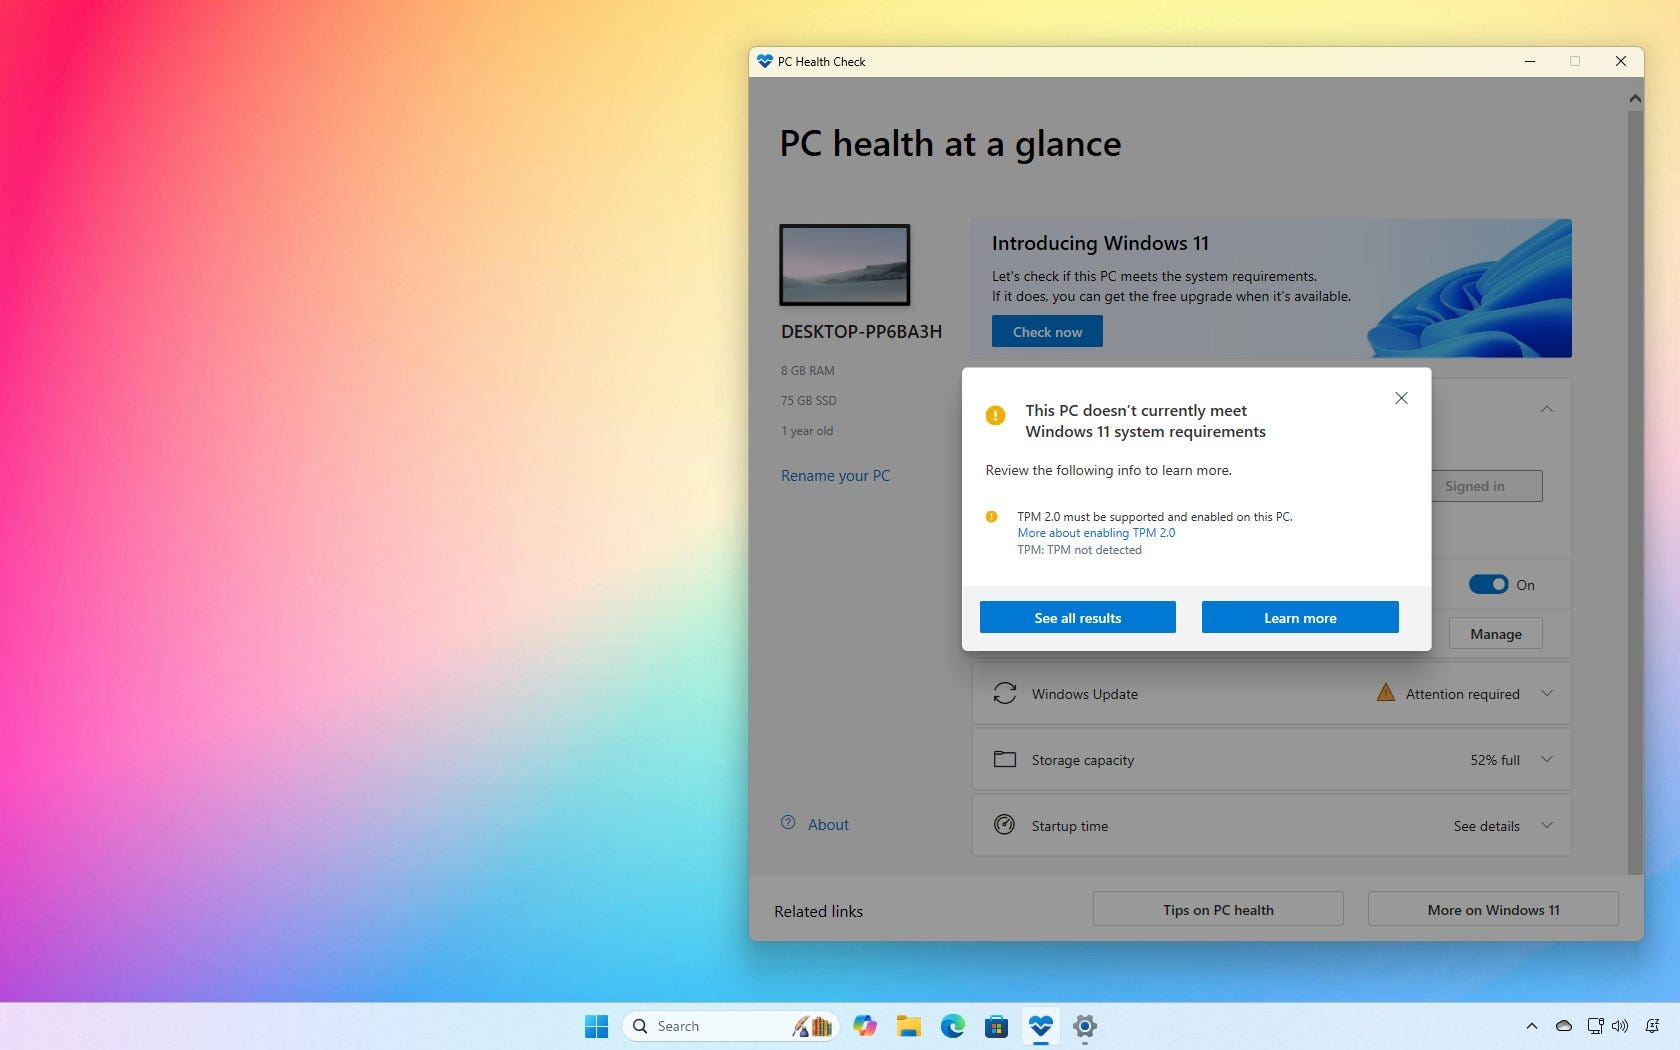Click the 75 GB SSD text

point(808,401)
